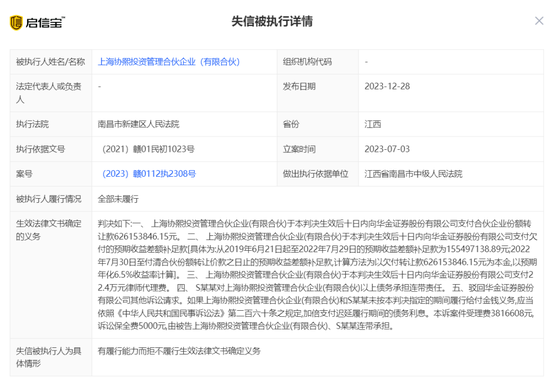550x380 pixels.
Task: Click the court name 南昌市新建区人民法院
Action: point(139,124)
